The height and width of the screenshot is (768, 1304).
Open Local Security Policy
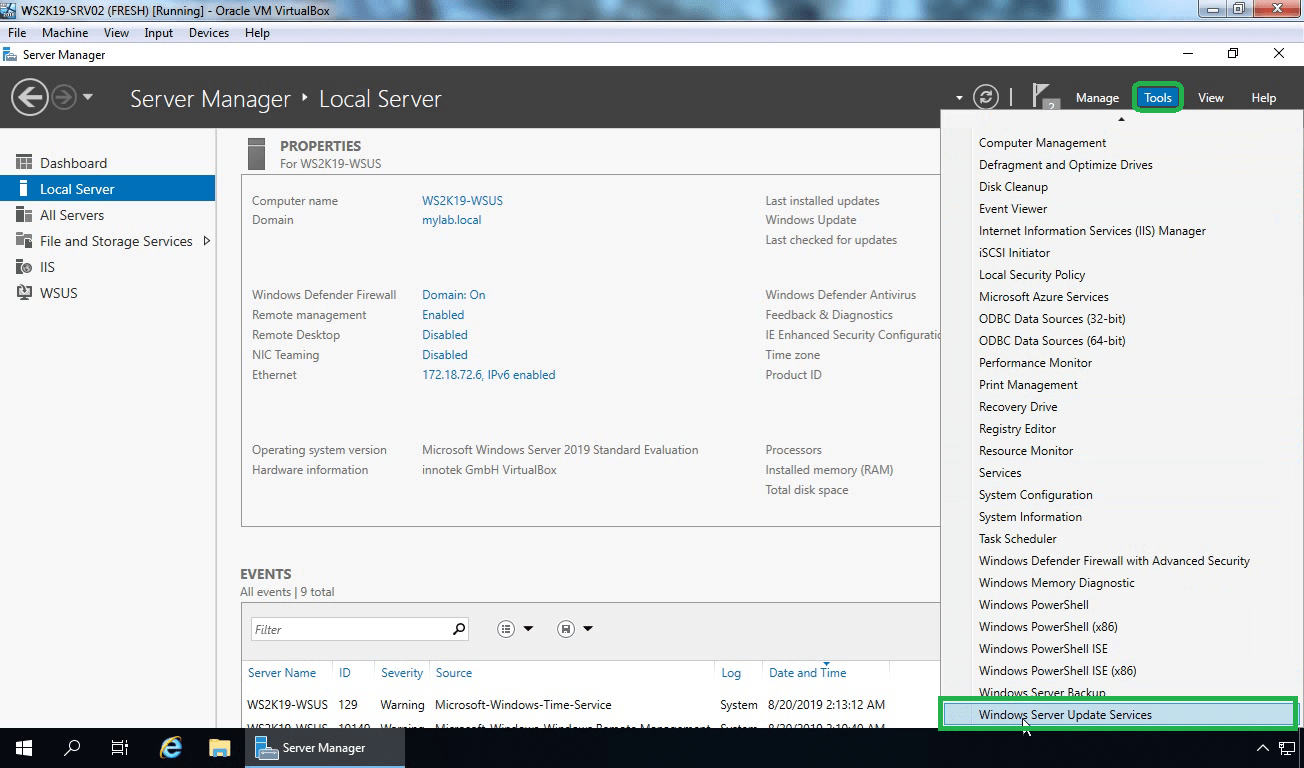(x=1032, y=275)
